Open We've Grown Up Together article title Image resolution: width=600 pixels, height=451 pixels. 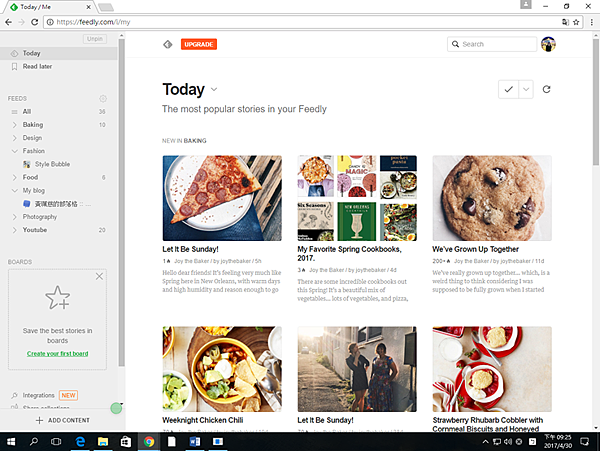point(475,249)
